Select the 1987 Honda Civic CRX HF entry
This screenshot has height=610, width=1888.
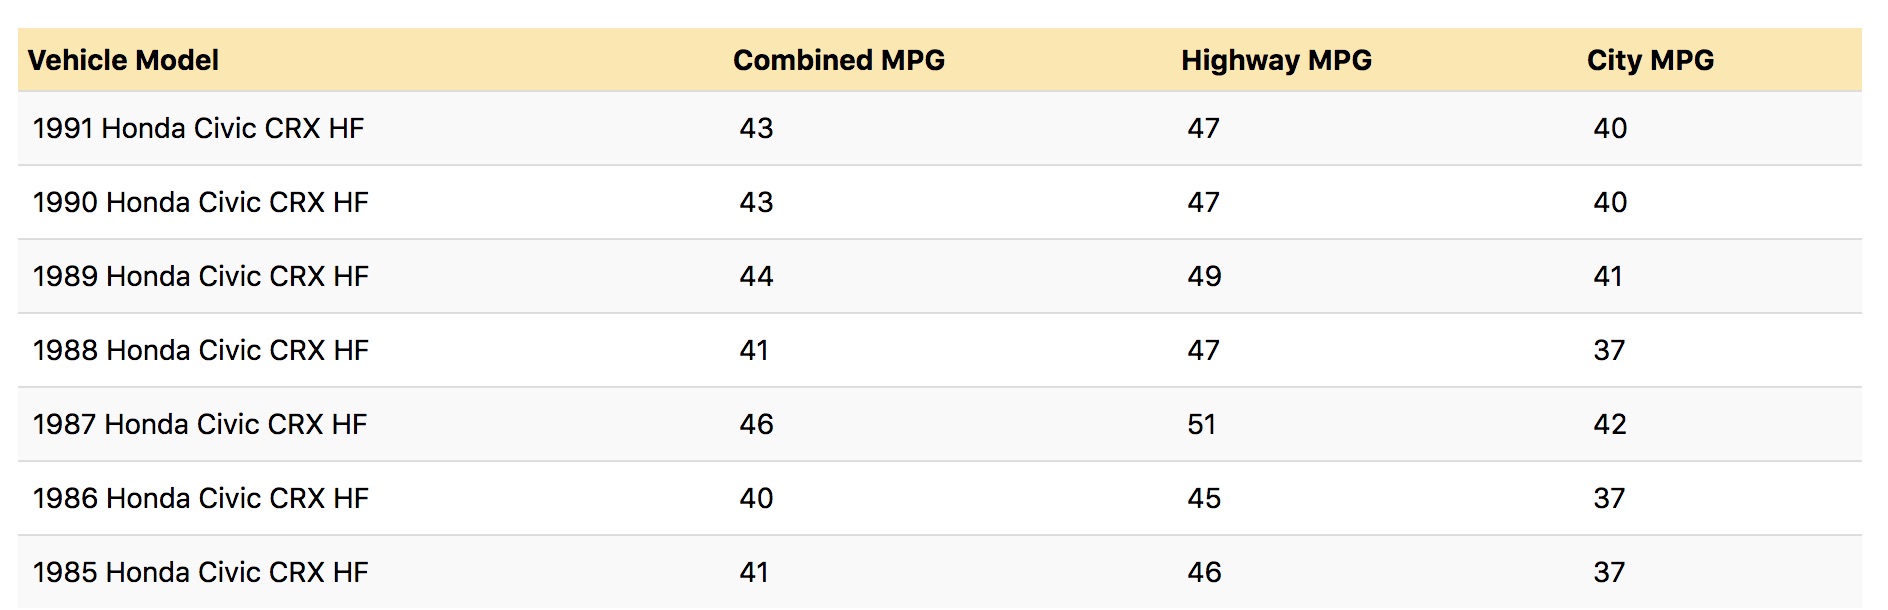coord(200,424)
